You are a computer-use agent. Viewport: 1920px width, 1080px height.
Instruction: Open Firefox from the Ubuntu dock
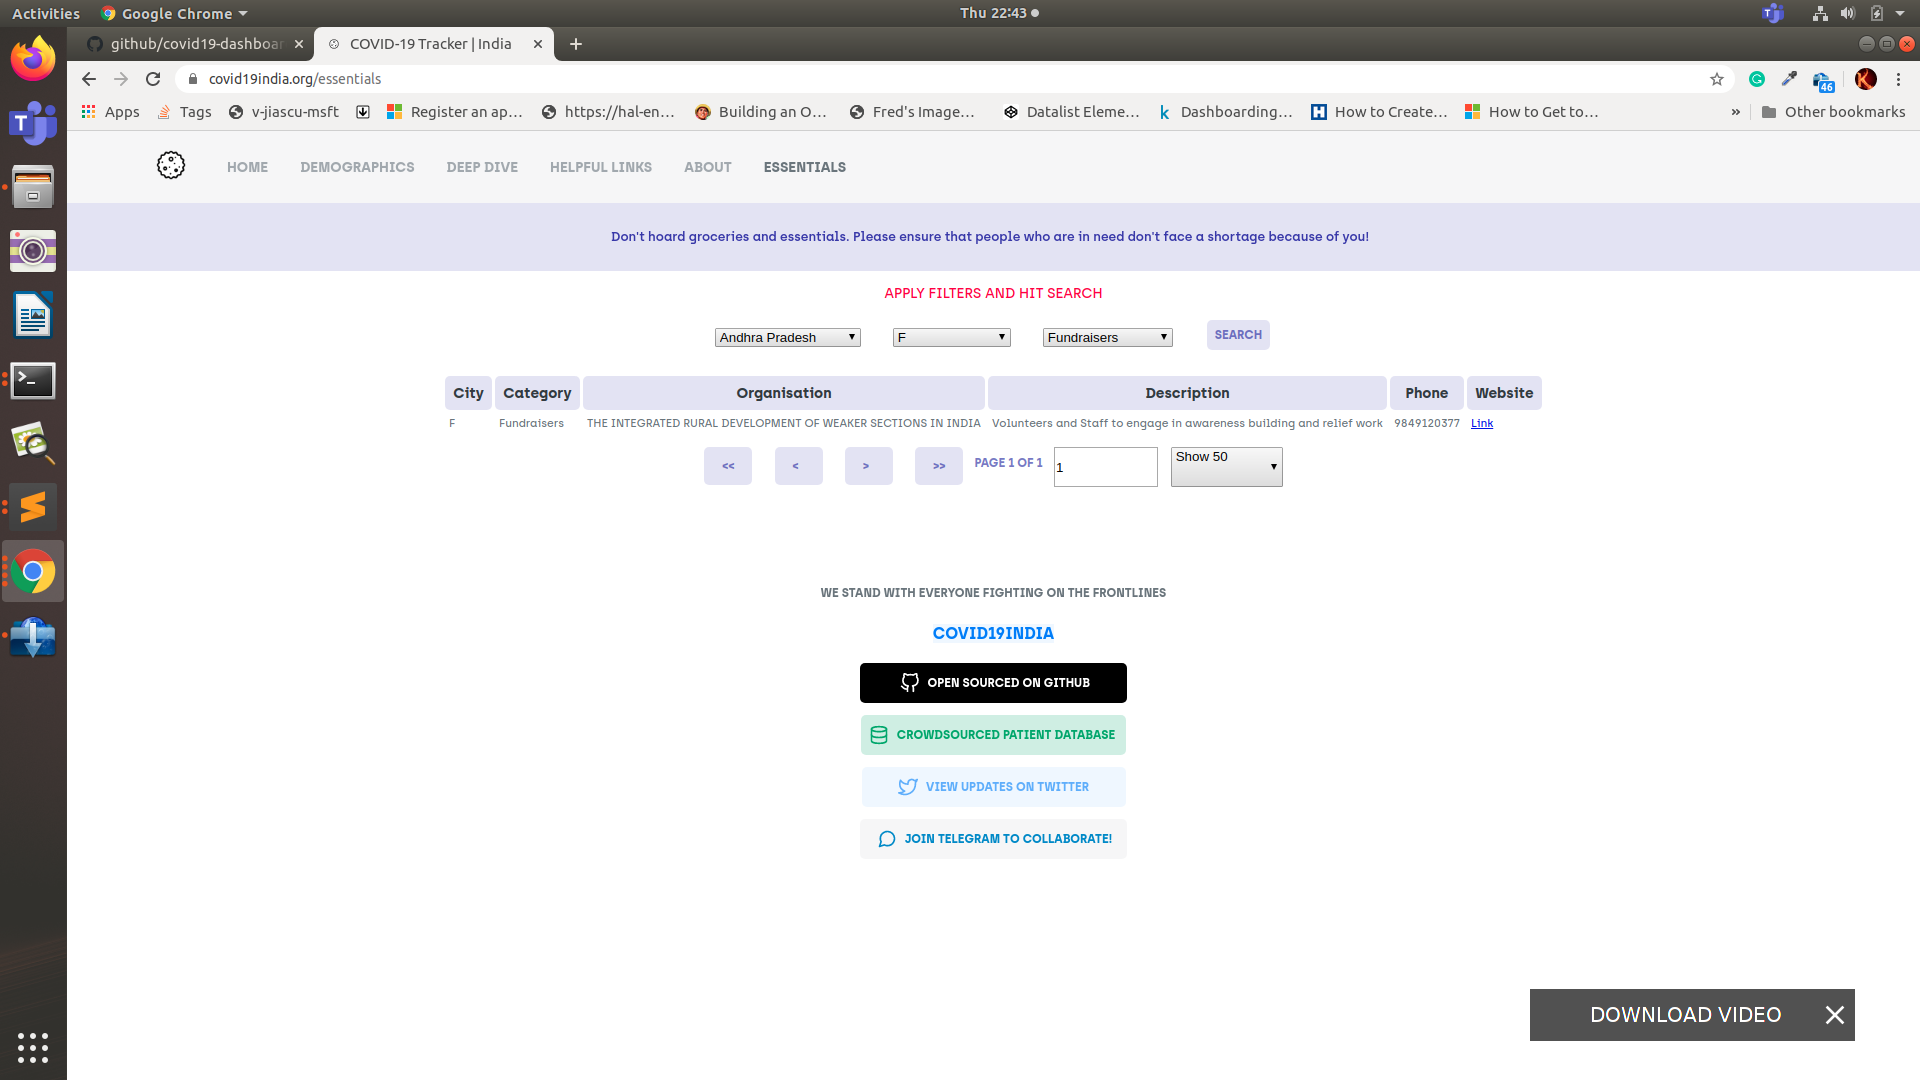pyautogui.click(x=33, y=58)
